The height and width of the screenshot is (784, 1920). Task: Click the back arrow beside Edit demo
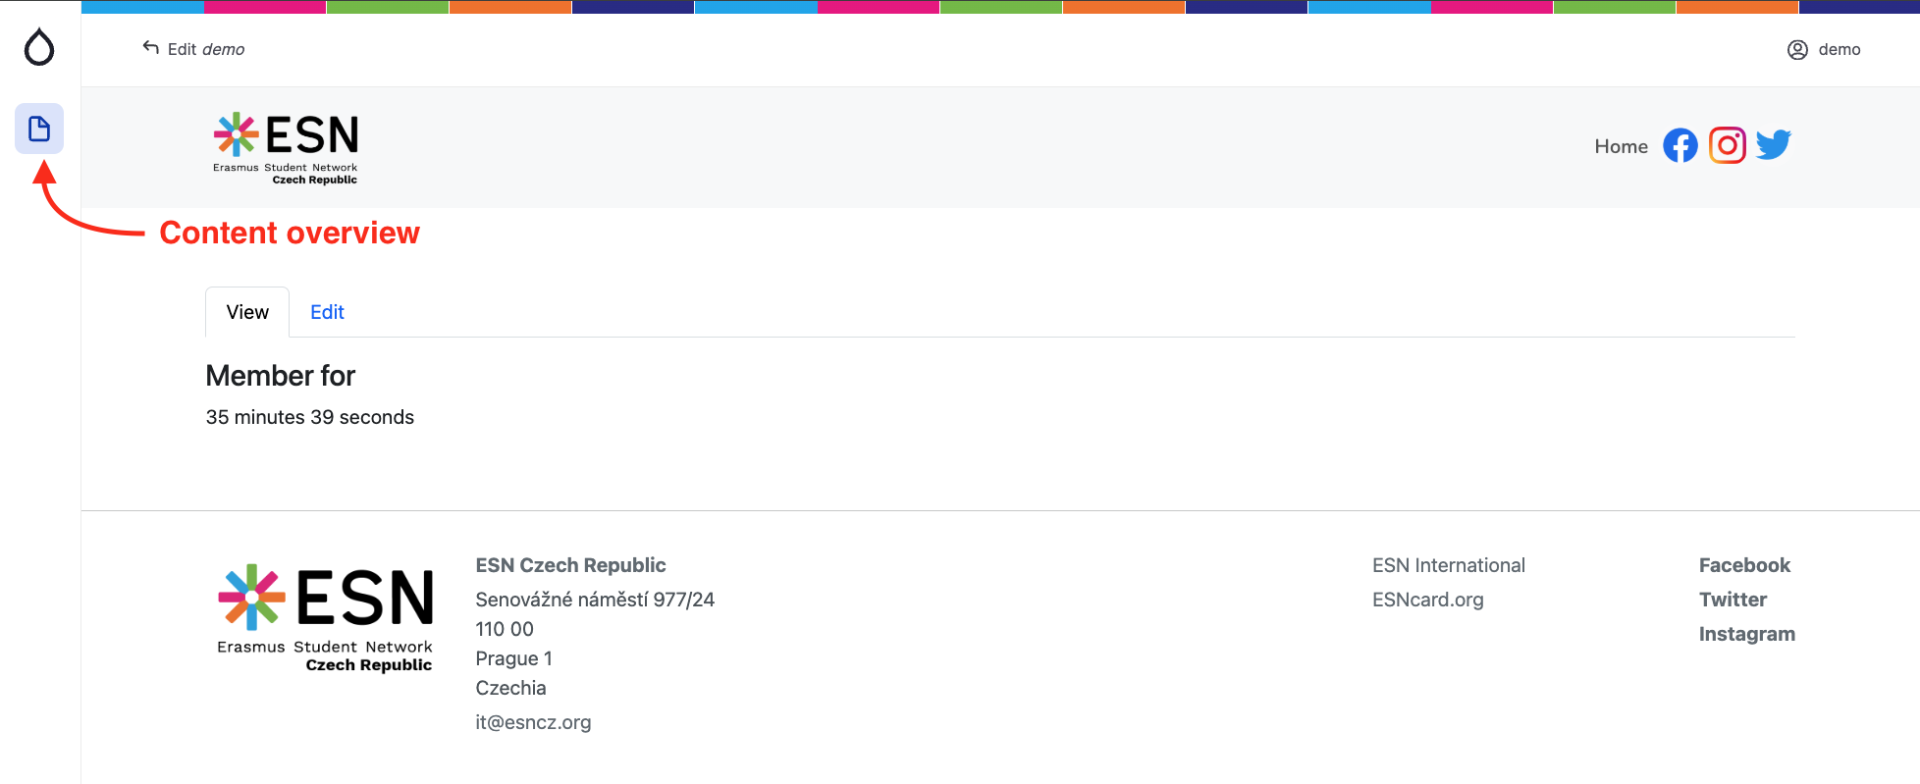(x=151, y=48)
